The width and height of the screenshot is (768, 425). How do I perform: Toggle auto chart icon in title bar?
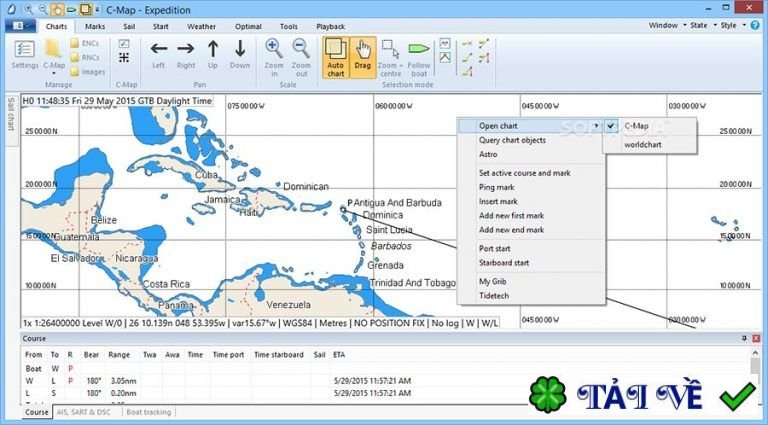(86, 9)
